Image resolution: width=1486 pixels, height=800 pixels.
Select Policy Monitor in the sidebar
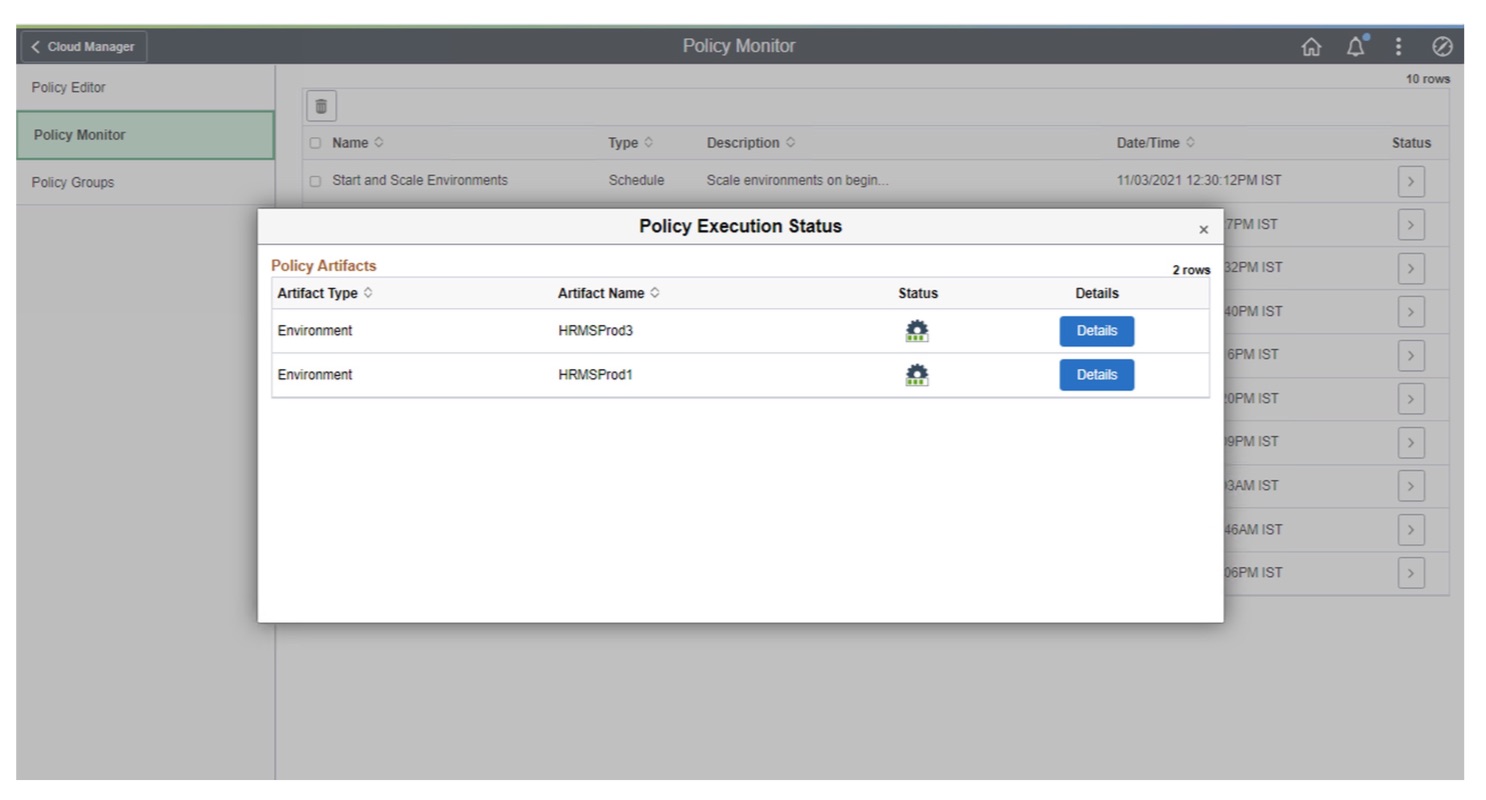145,135
